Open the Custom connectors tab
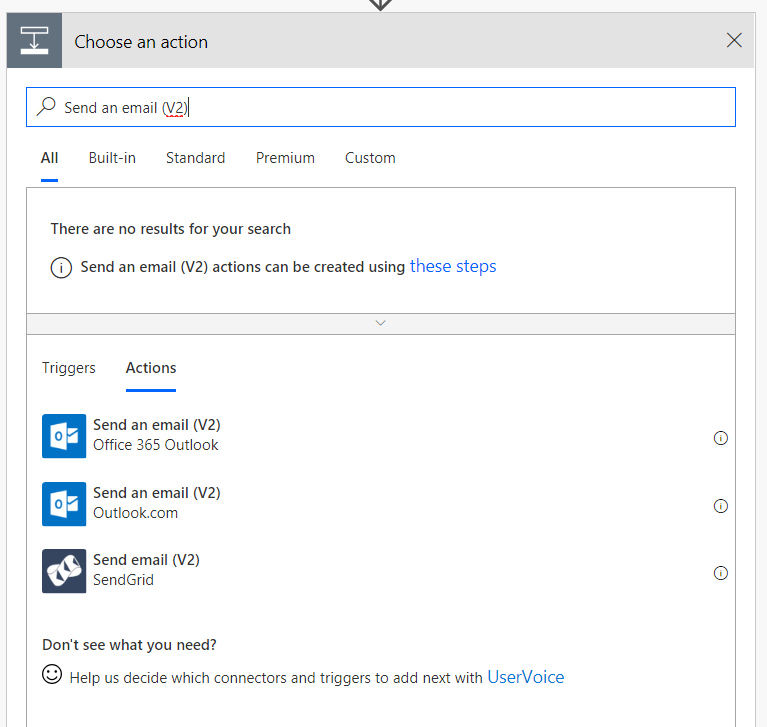Screen dimensions: 767x727 point(370,158)
